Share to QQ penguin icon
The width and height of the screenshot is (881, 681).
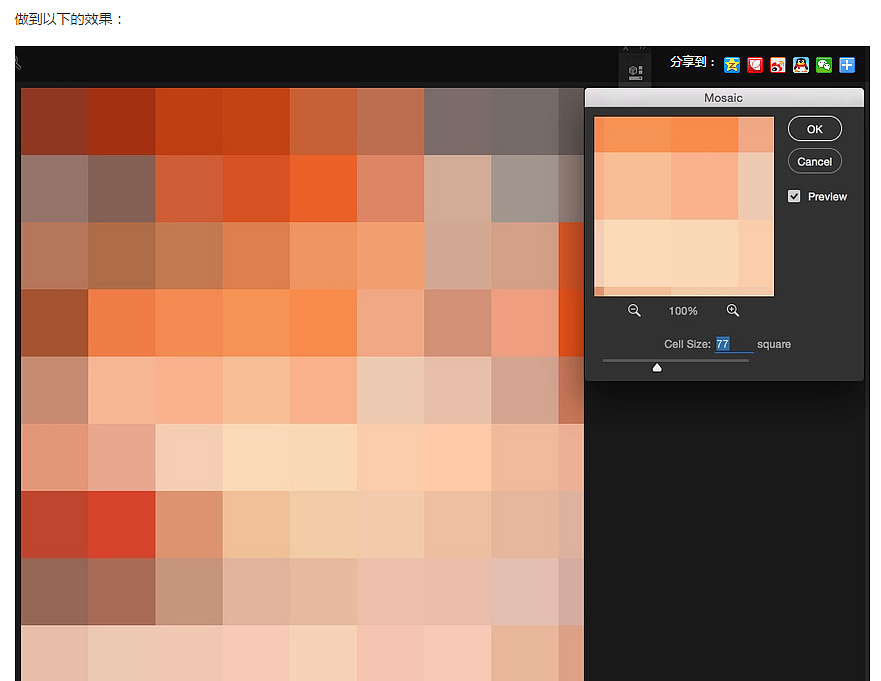pos(801,65)
